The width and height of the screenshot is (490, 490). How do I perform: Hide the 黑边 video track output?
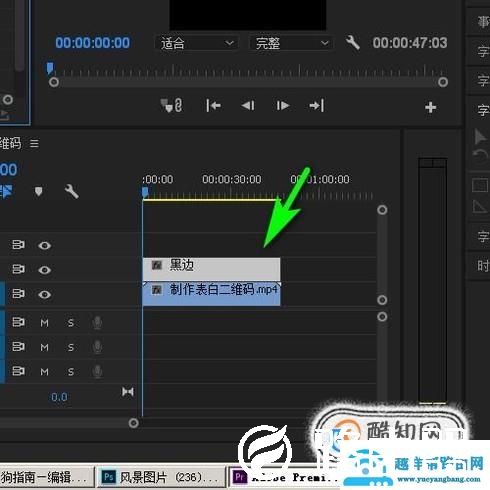click(x=44, y=270)
